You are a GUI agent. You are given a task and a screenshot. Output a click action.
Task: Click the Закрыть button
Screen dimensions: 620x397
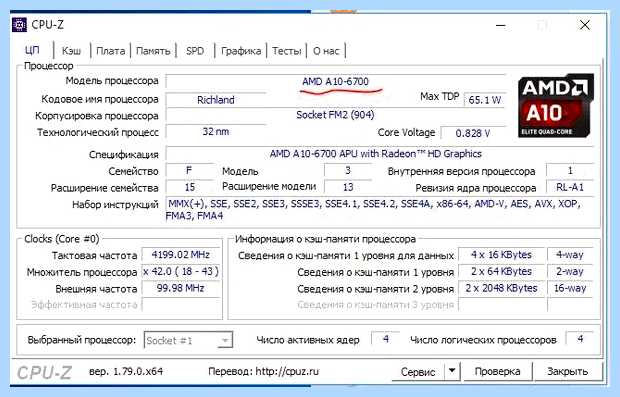point(567,371)
